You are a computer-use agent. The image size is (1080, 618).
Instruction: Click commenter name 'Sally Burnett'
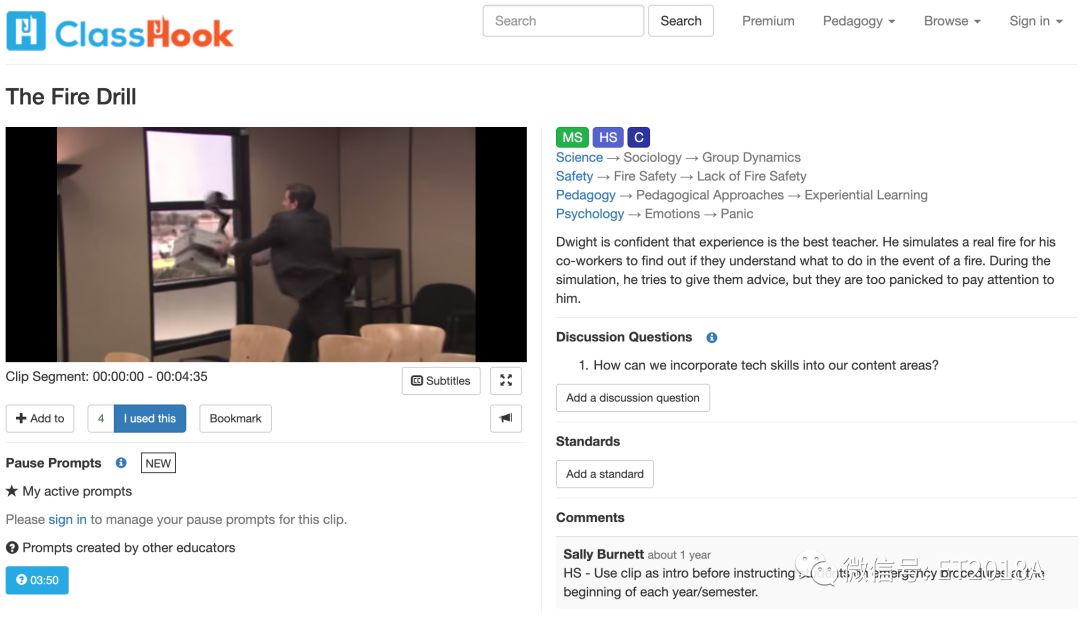click(x=603, y=554)
